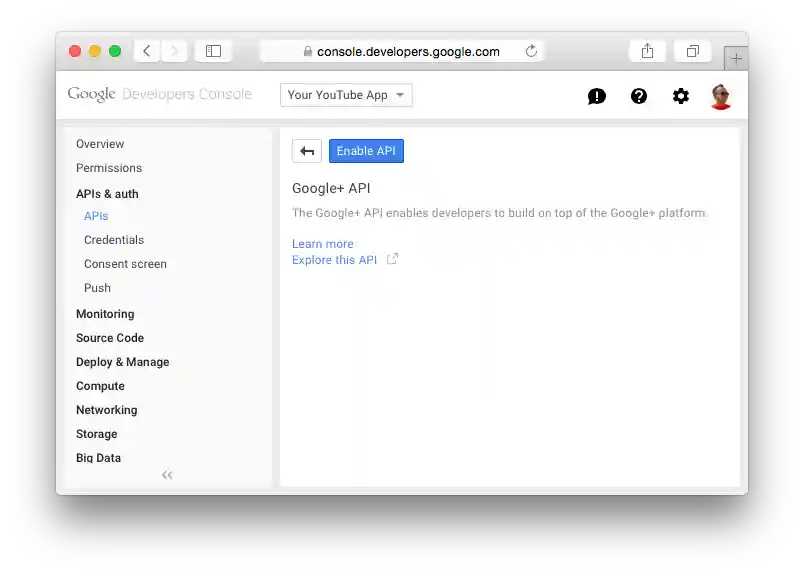Open the Your YouTube App project dropdown
This screenshot has height=575, width=804.
(346, 95)
